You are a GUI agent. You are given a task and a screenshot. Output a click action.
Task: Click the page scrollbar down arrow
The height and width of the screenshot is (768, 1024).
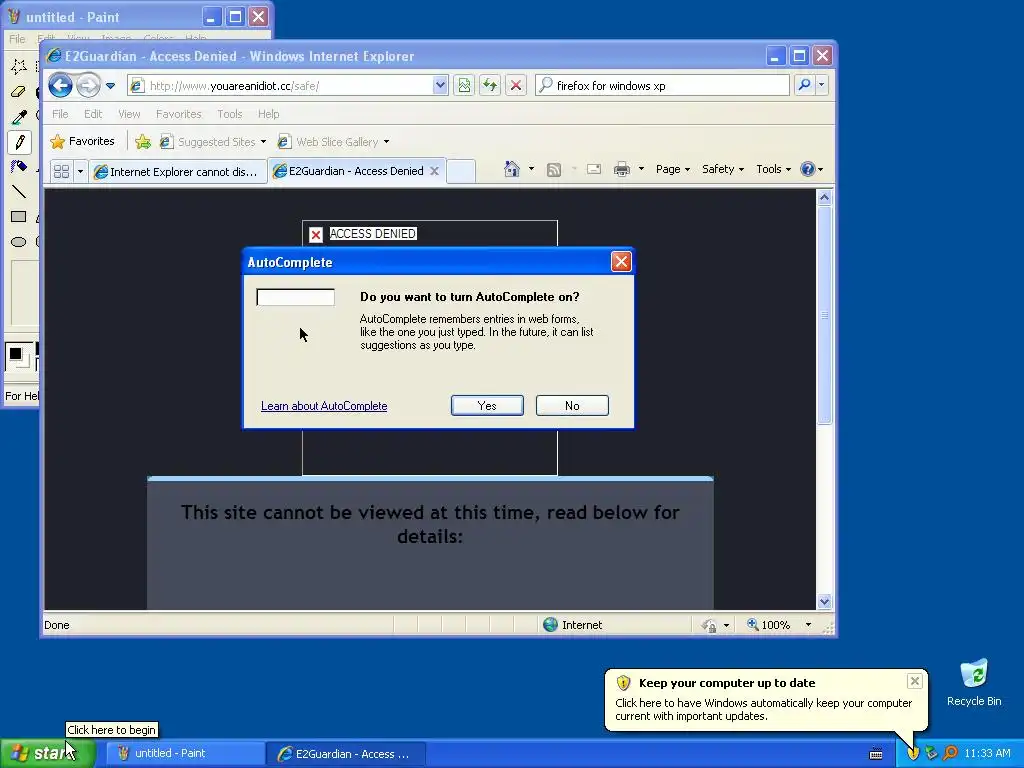click(824, 601)
